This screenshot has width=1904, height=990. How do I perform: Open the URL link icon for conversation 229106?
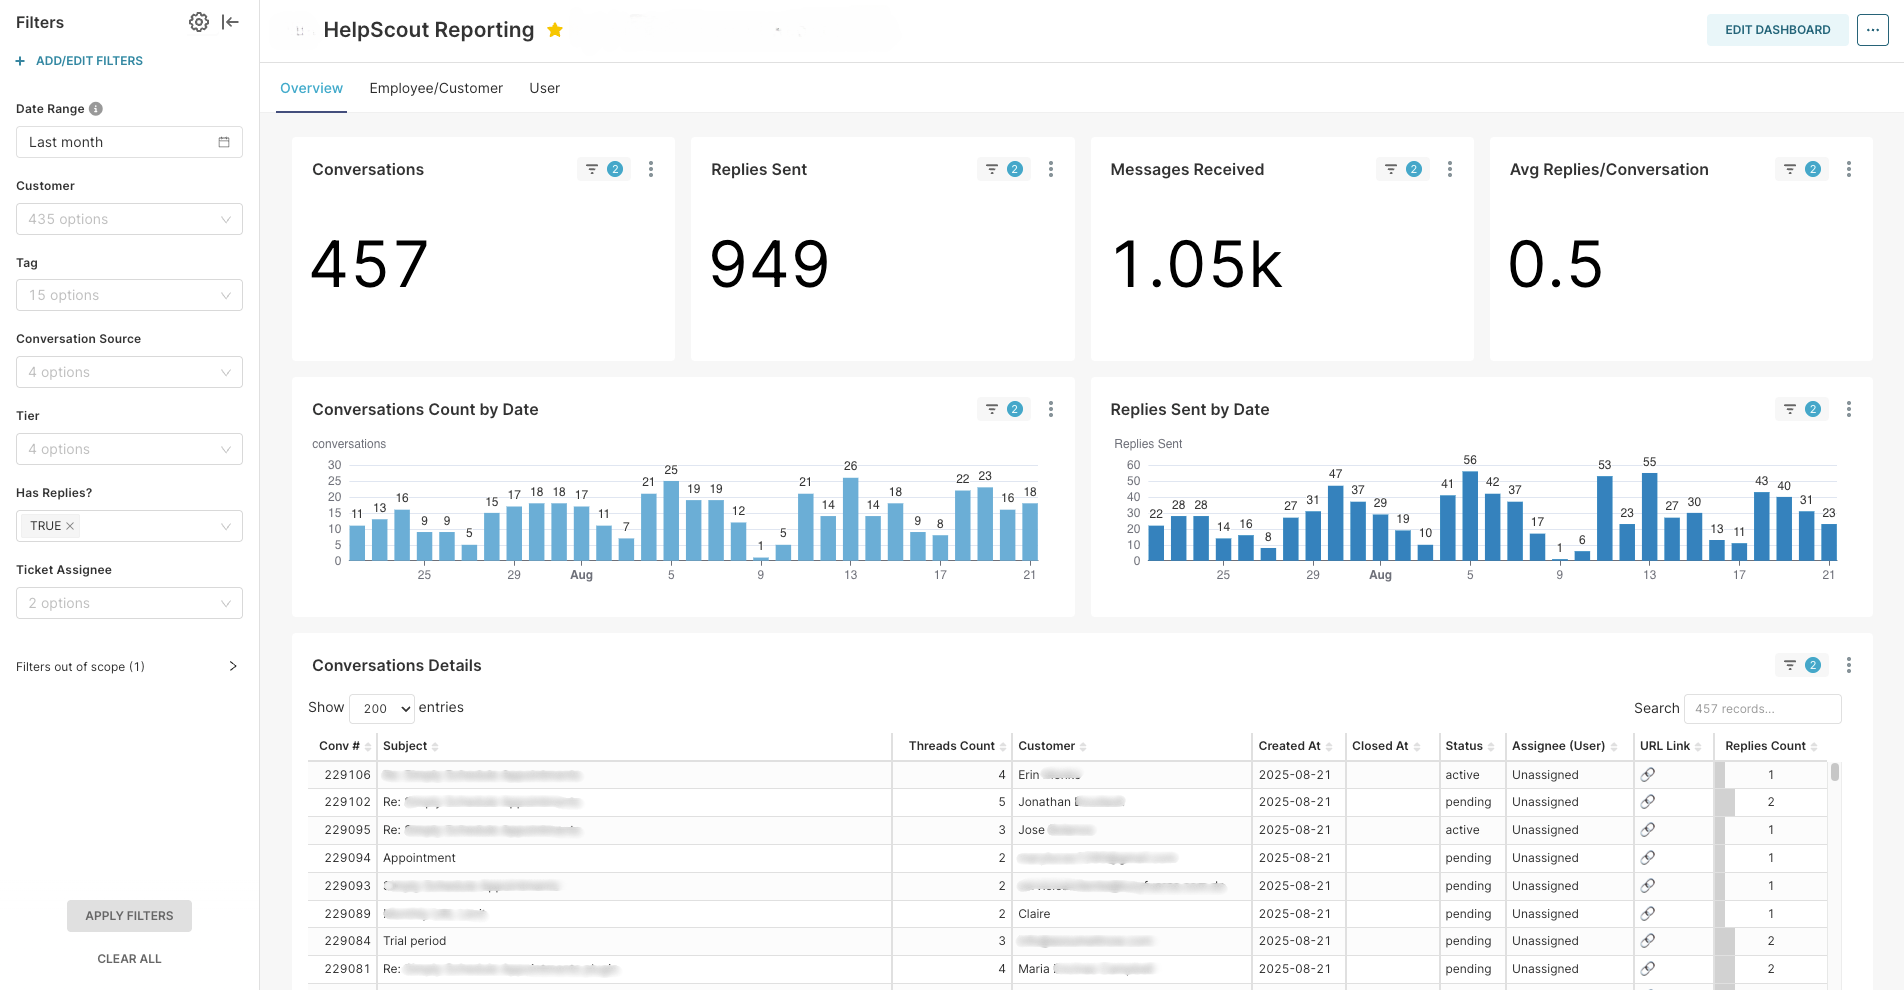[1648, 774]
